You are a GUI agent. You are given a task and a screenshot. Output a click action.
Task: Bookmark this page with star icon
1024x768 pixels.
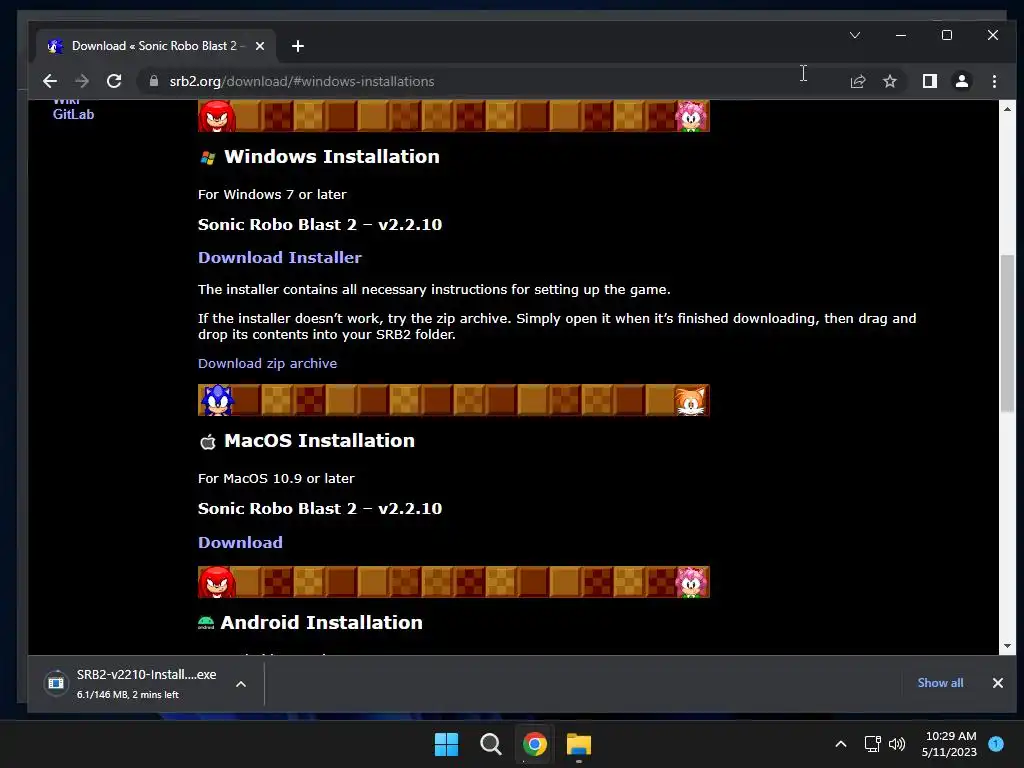889,81
